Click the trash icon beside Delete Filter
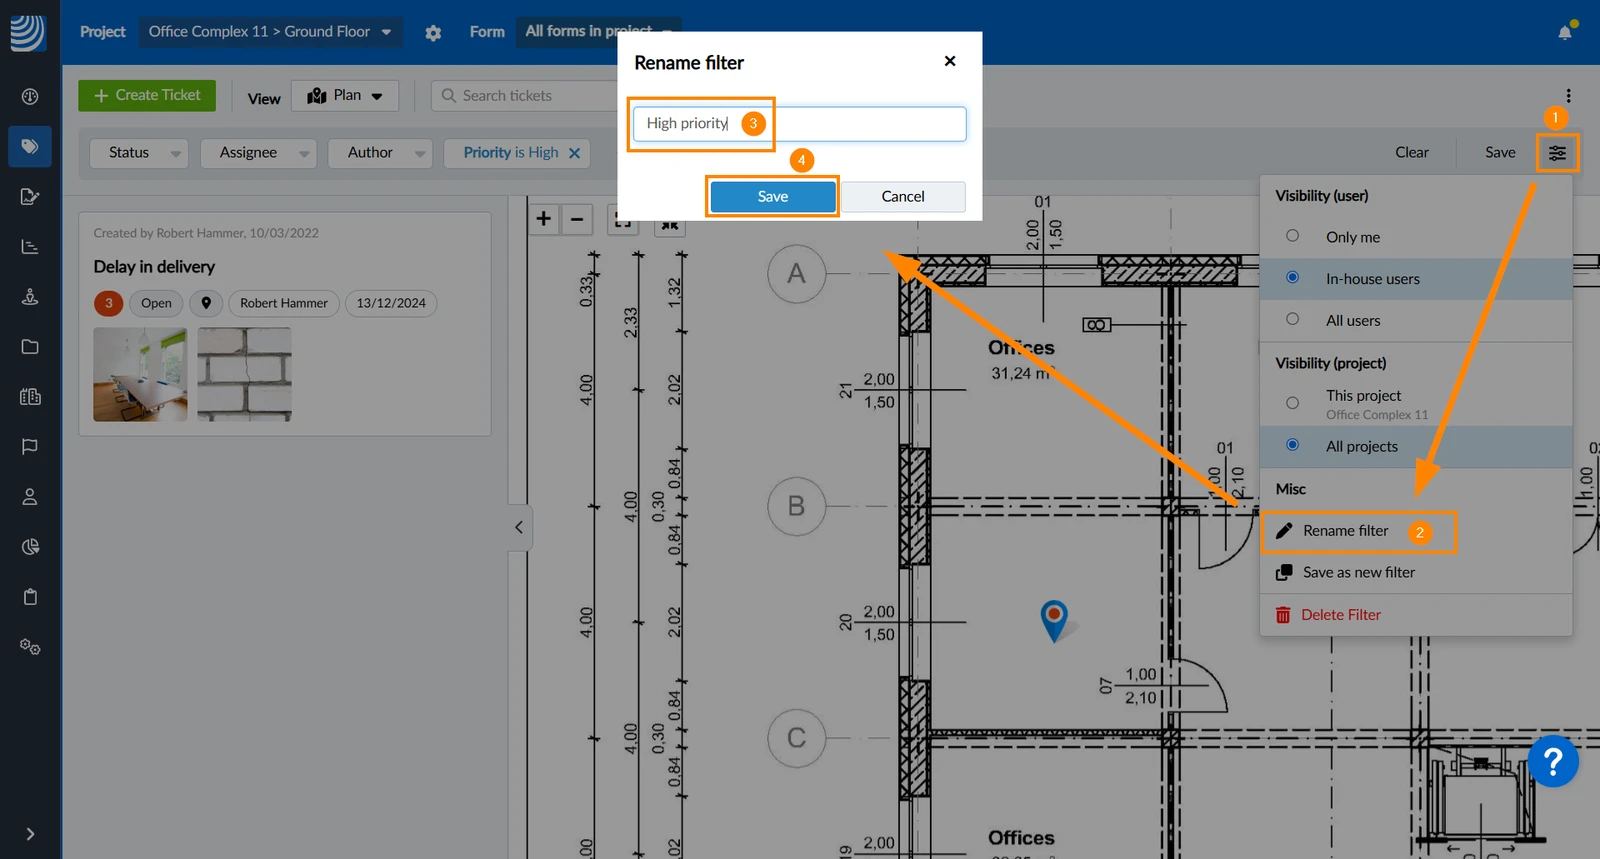 click(x=1283, y=615)
